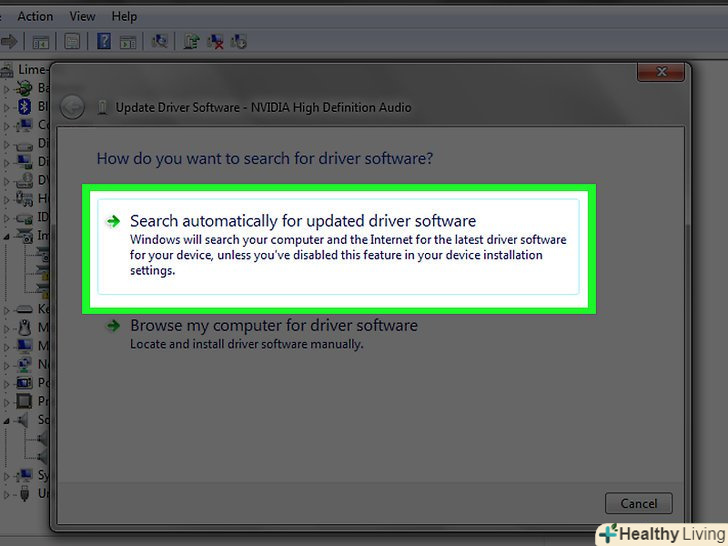The height and width of the screenshot is (546, 728).
Task: Open the View menu
Action: (x=82, y=17)
